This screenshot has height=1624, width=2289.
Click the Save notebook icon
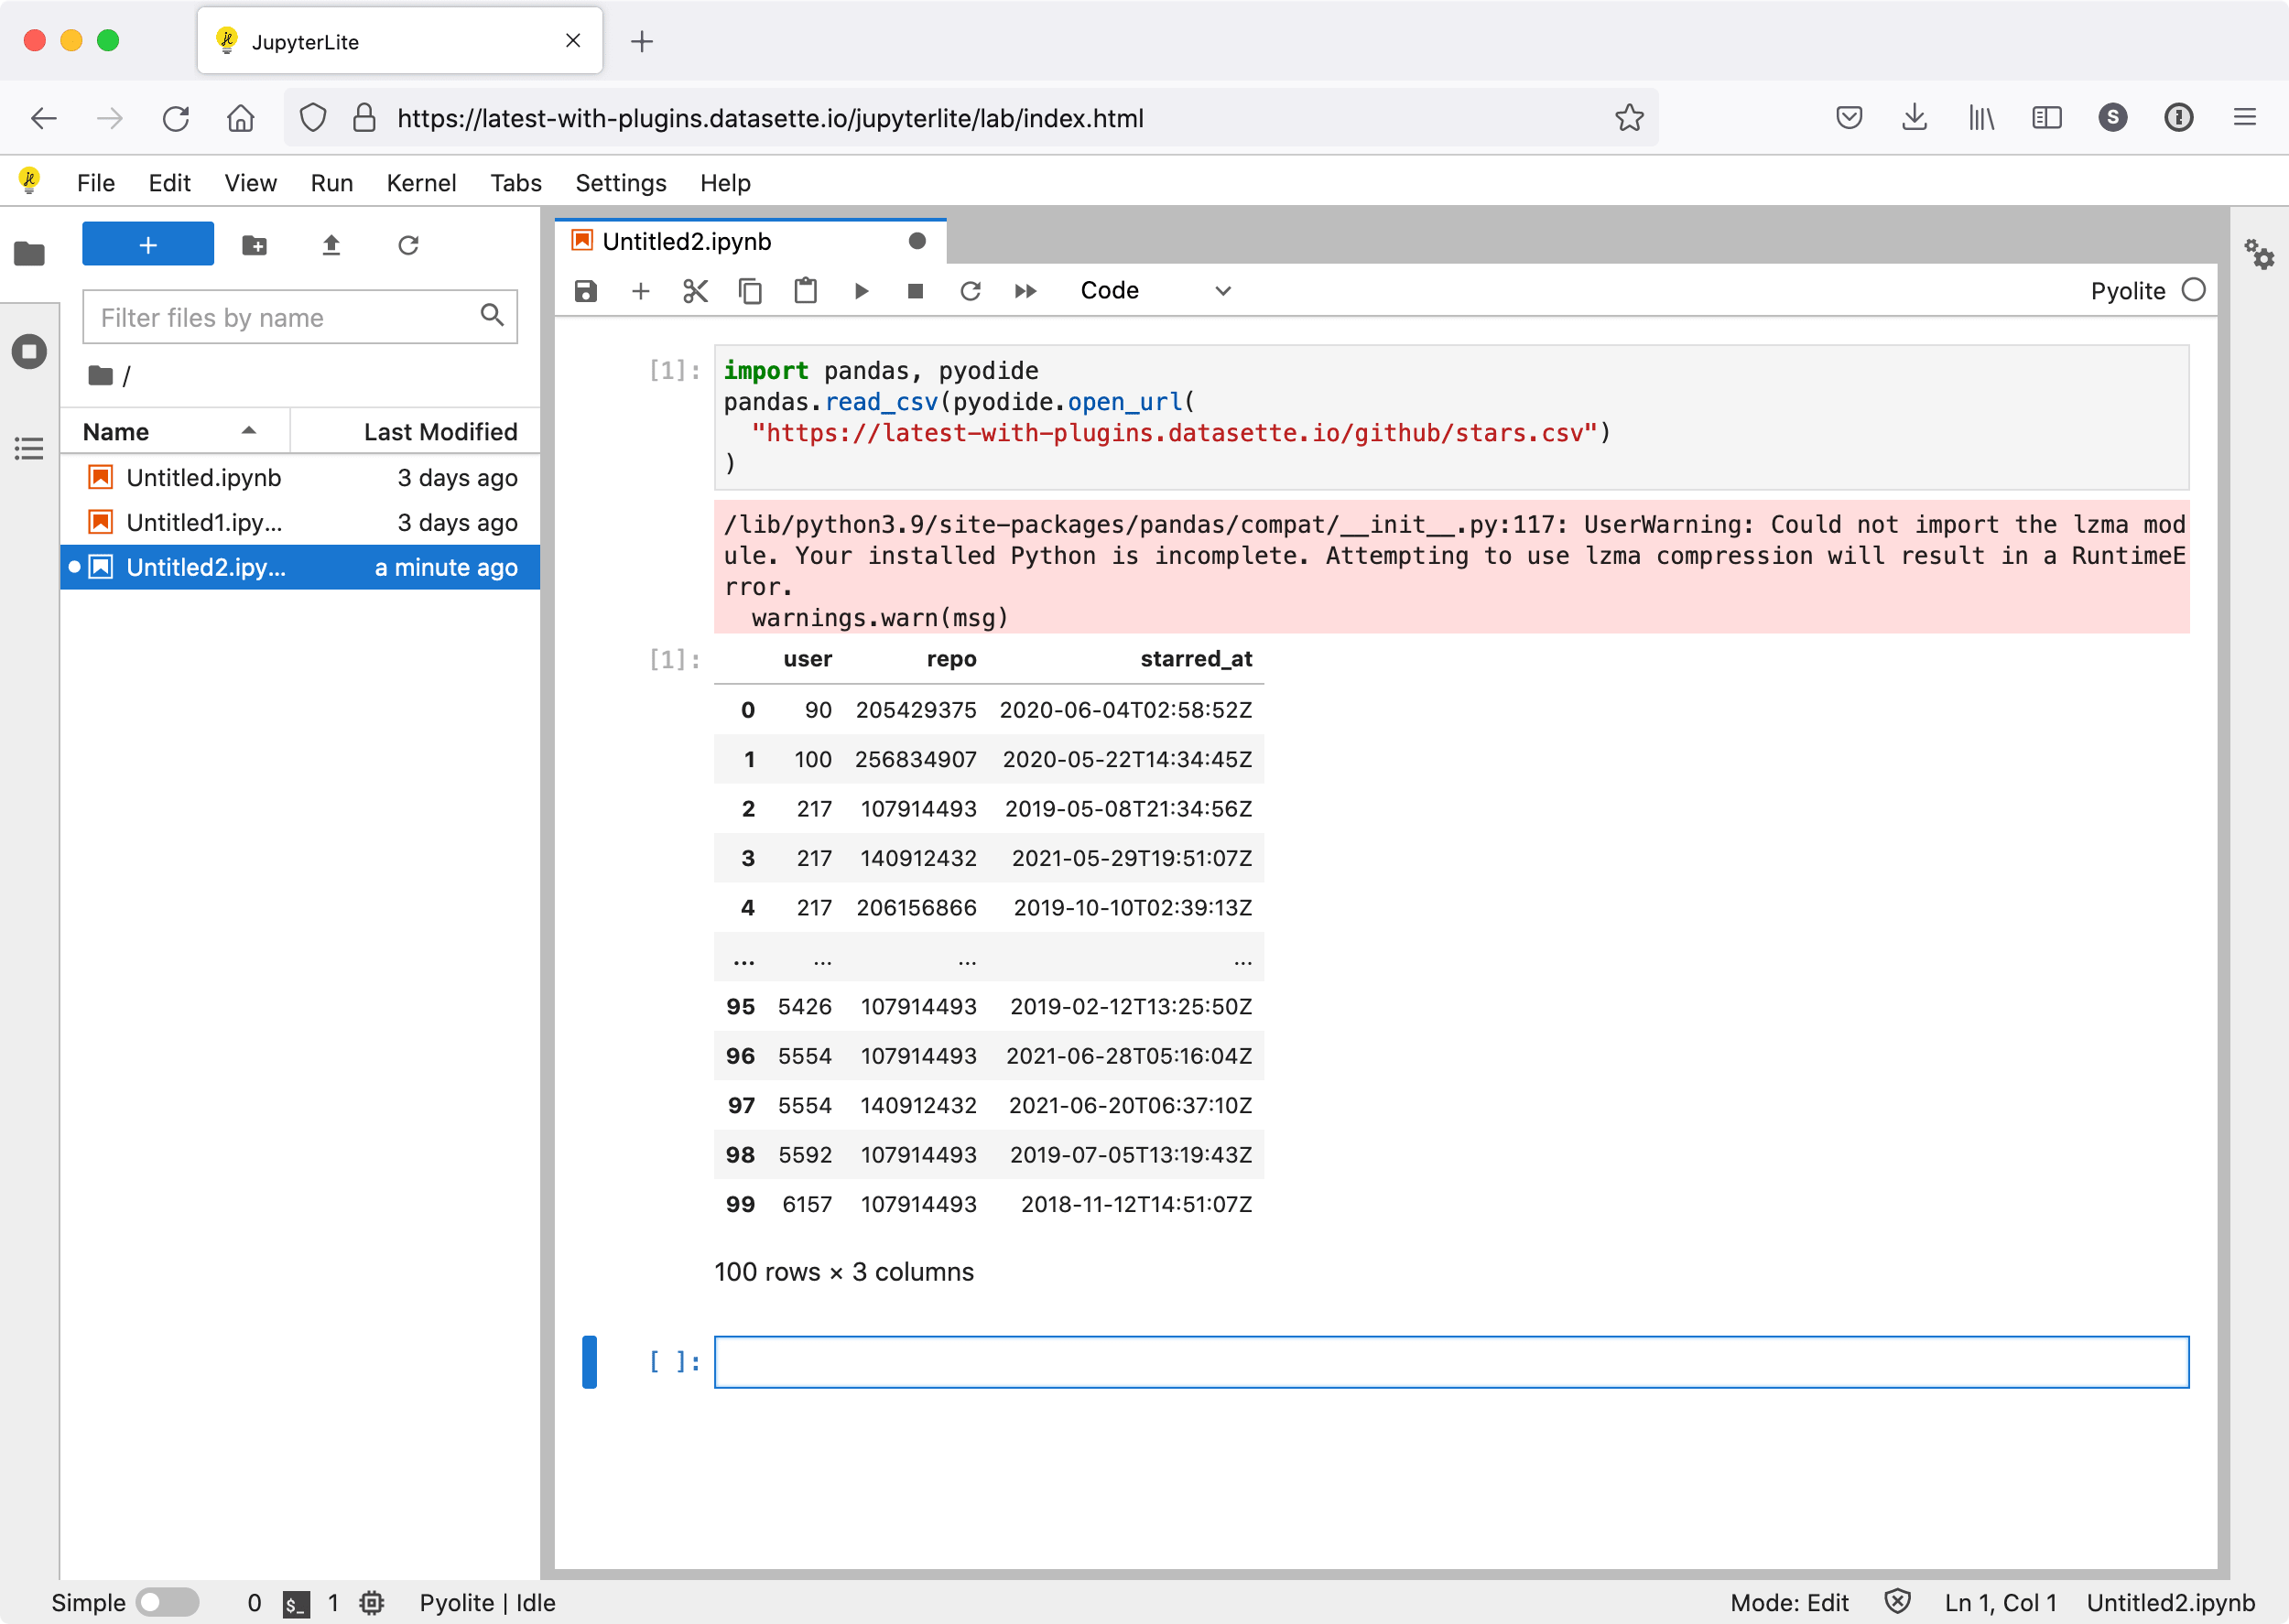coord(587,290)
